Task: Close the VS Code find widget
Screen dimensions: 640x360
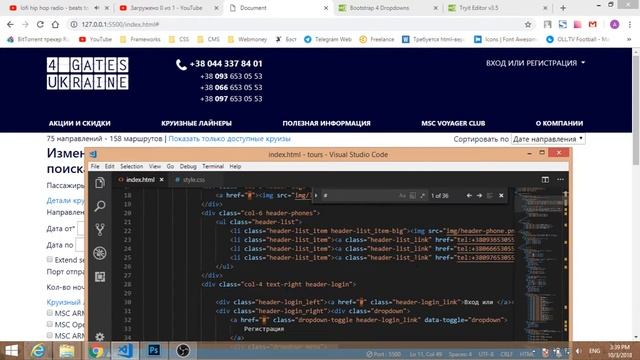Action: [x=501, y=196]
